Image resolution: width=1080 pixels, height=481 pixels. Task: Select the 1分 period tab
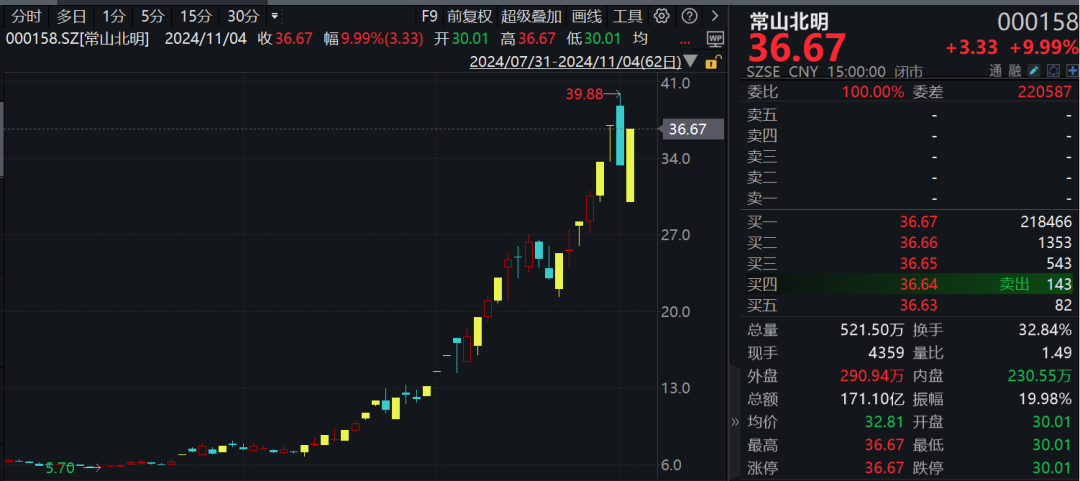[114, 16]
